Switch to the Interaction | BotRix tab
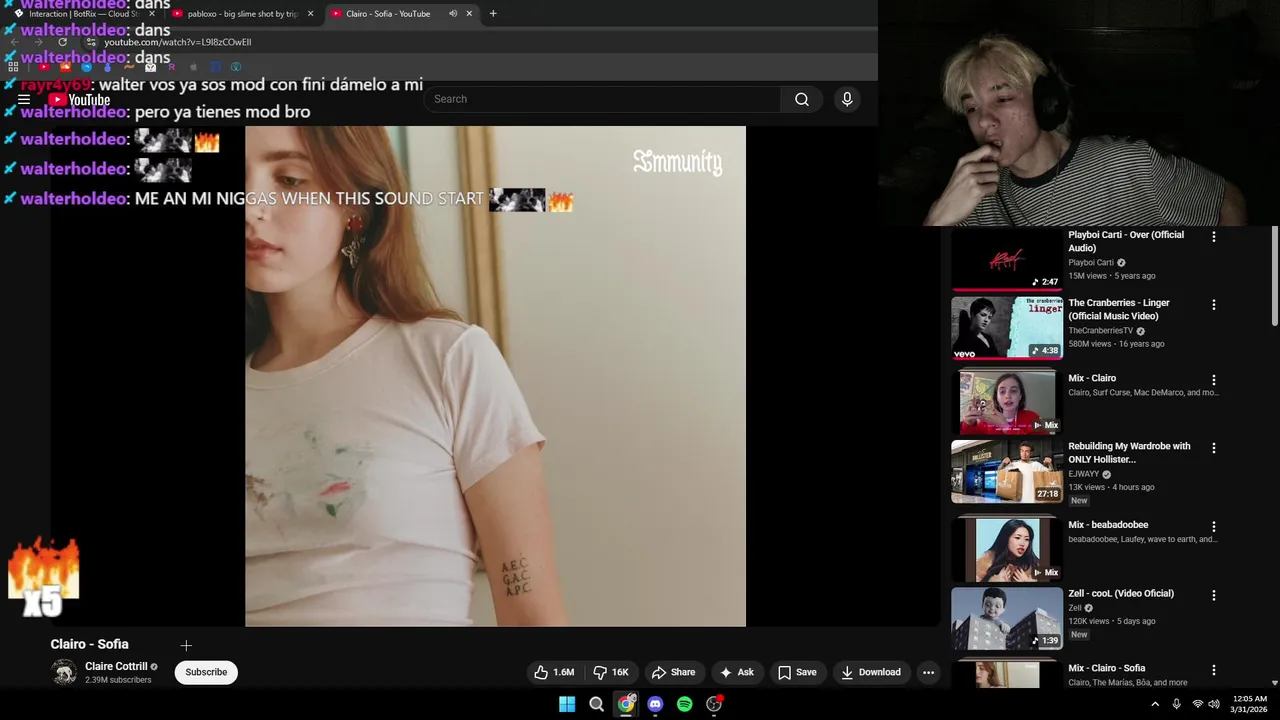Viewport: 1280px width, 720px height. click(82, 14)
